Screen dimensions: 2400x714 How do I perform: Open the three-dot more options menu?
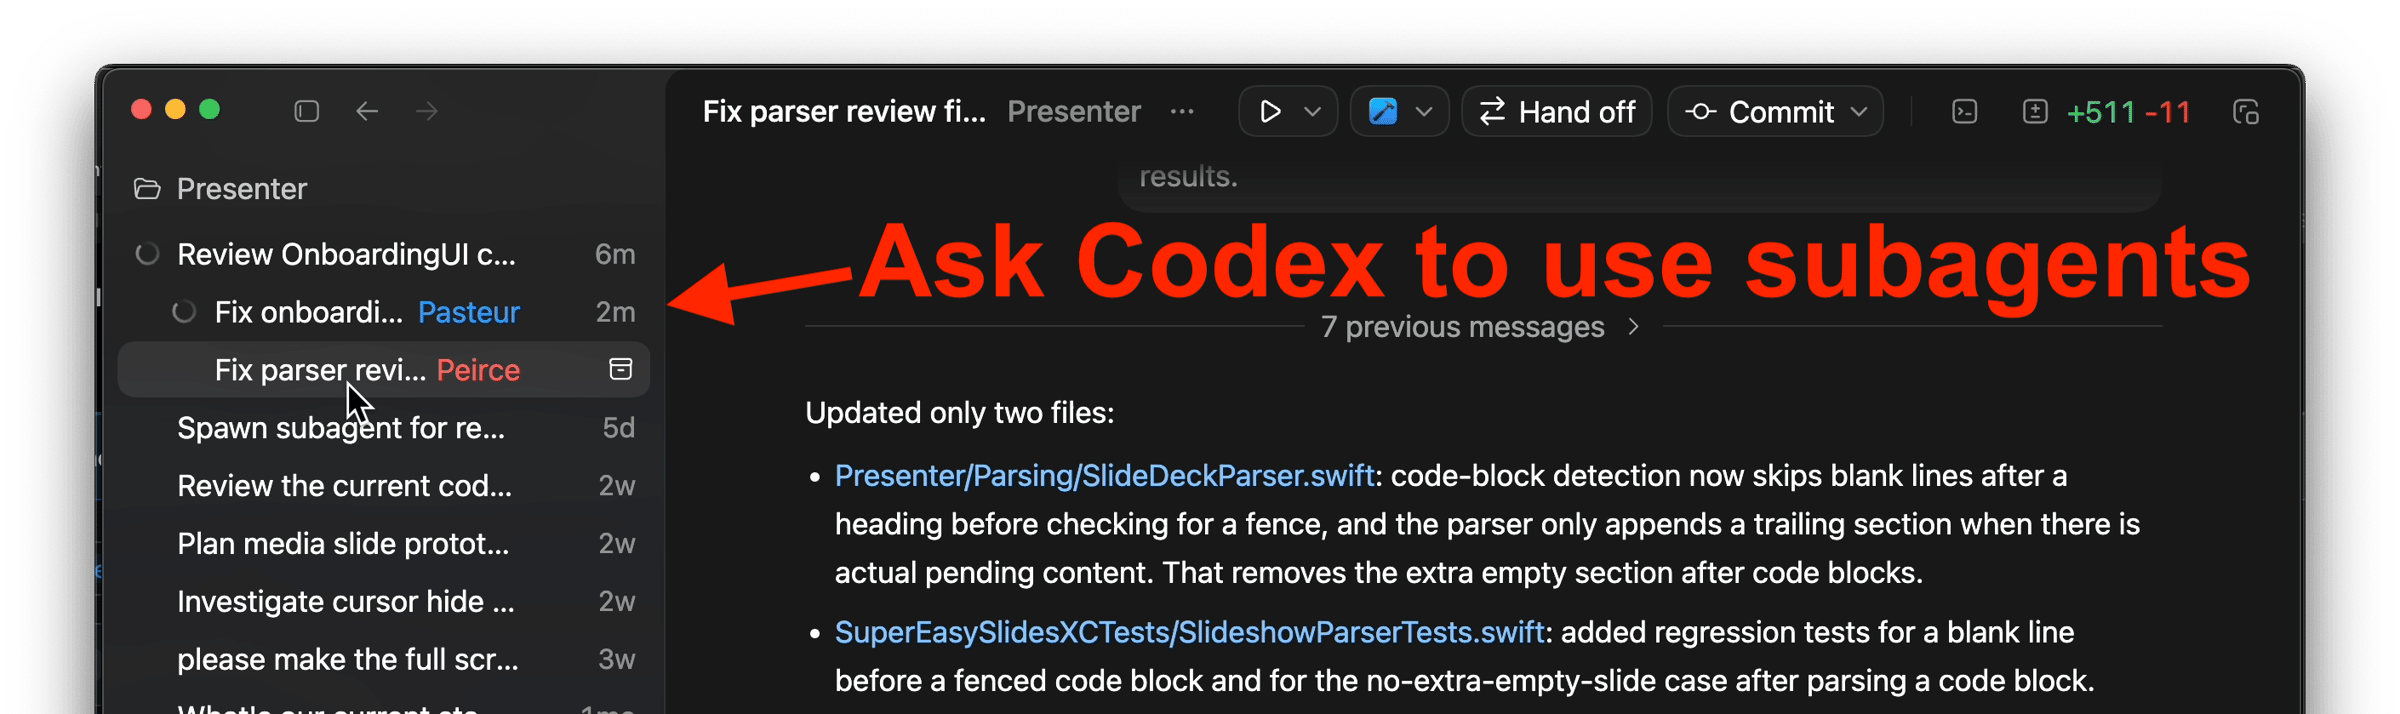point(1182,111)
